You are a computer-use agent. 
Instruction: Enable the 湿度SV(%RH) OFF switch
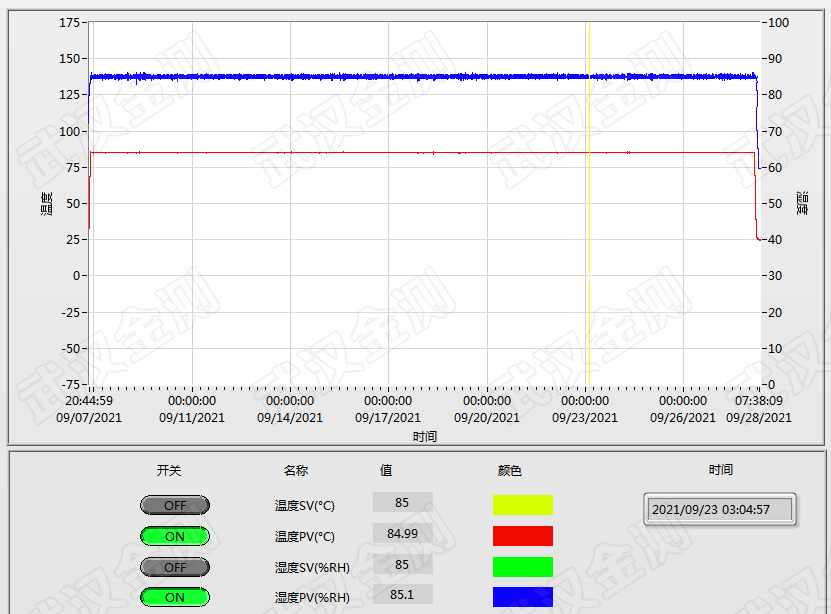(x=174, y=567)
